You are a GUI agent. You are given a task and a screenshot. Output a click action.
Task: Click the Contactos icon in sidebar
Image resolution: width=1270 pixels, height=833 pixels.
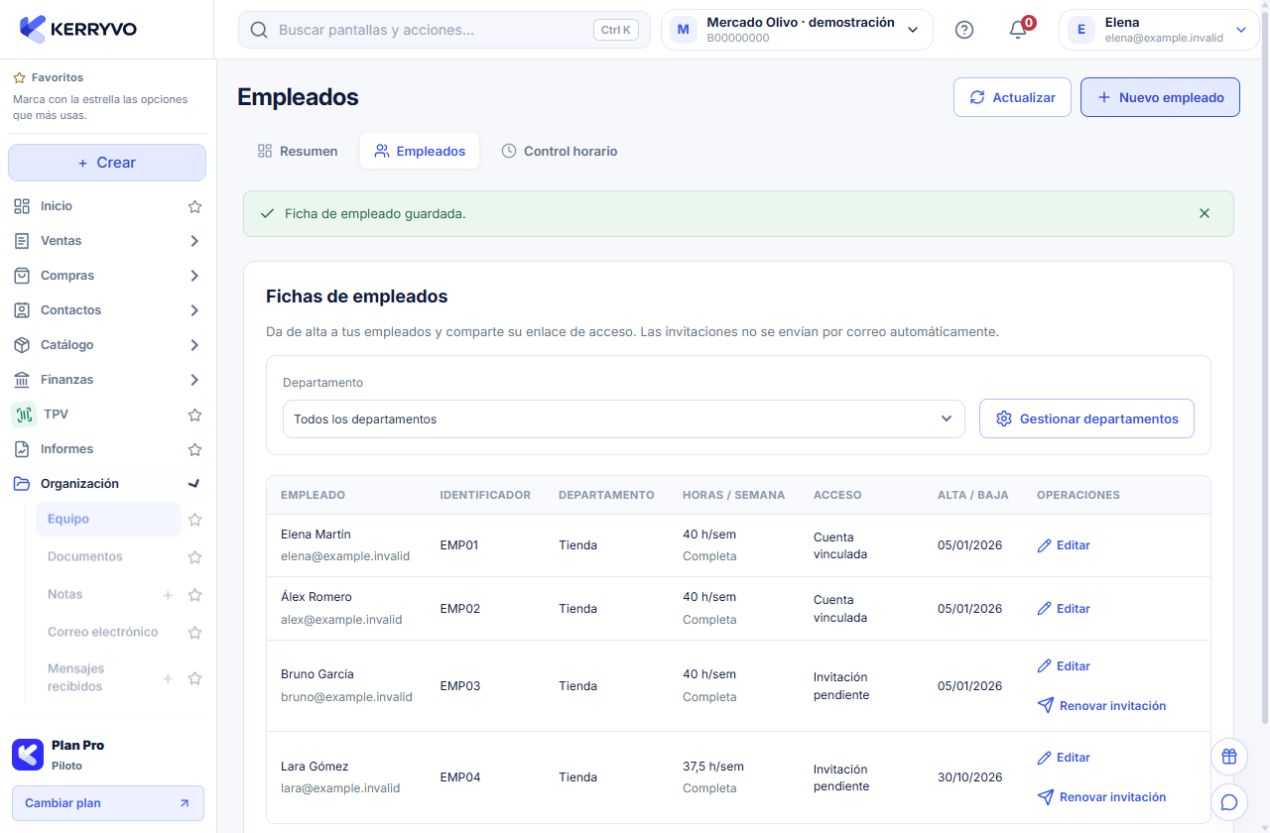21,310
